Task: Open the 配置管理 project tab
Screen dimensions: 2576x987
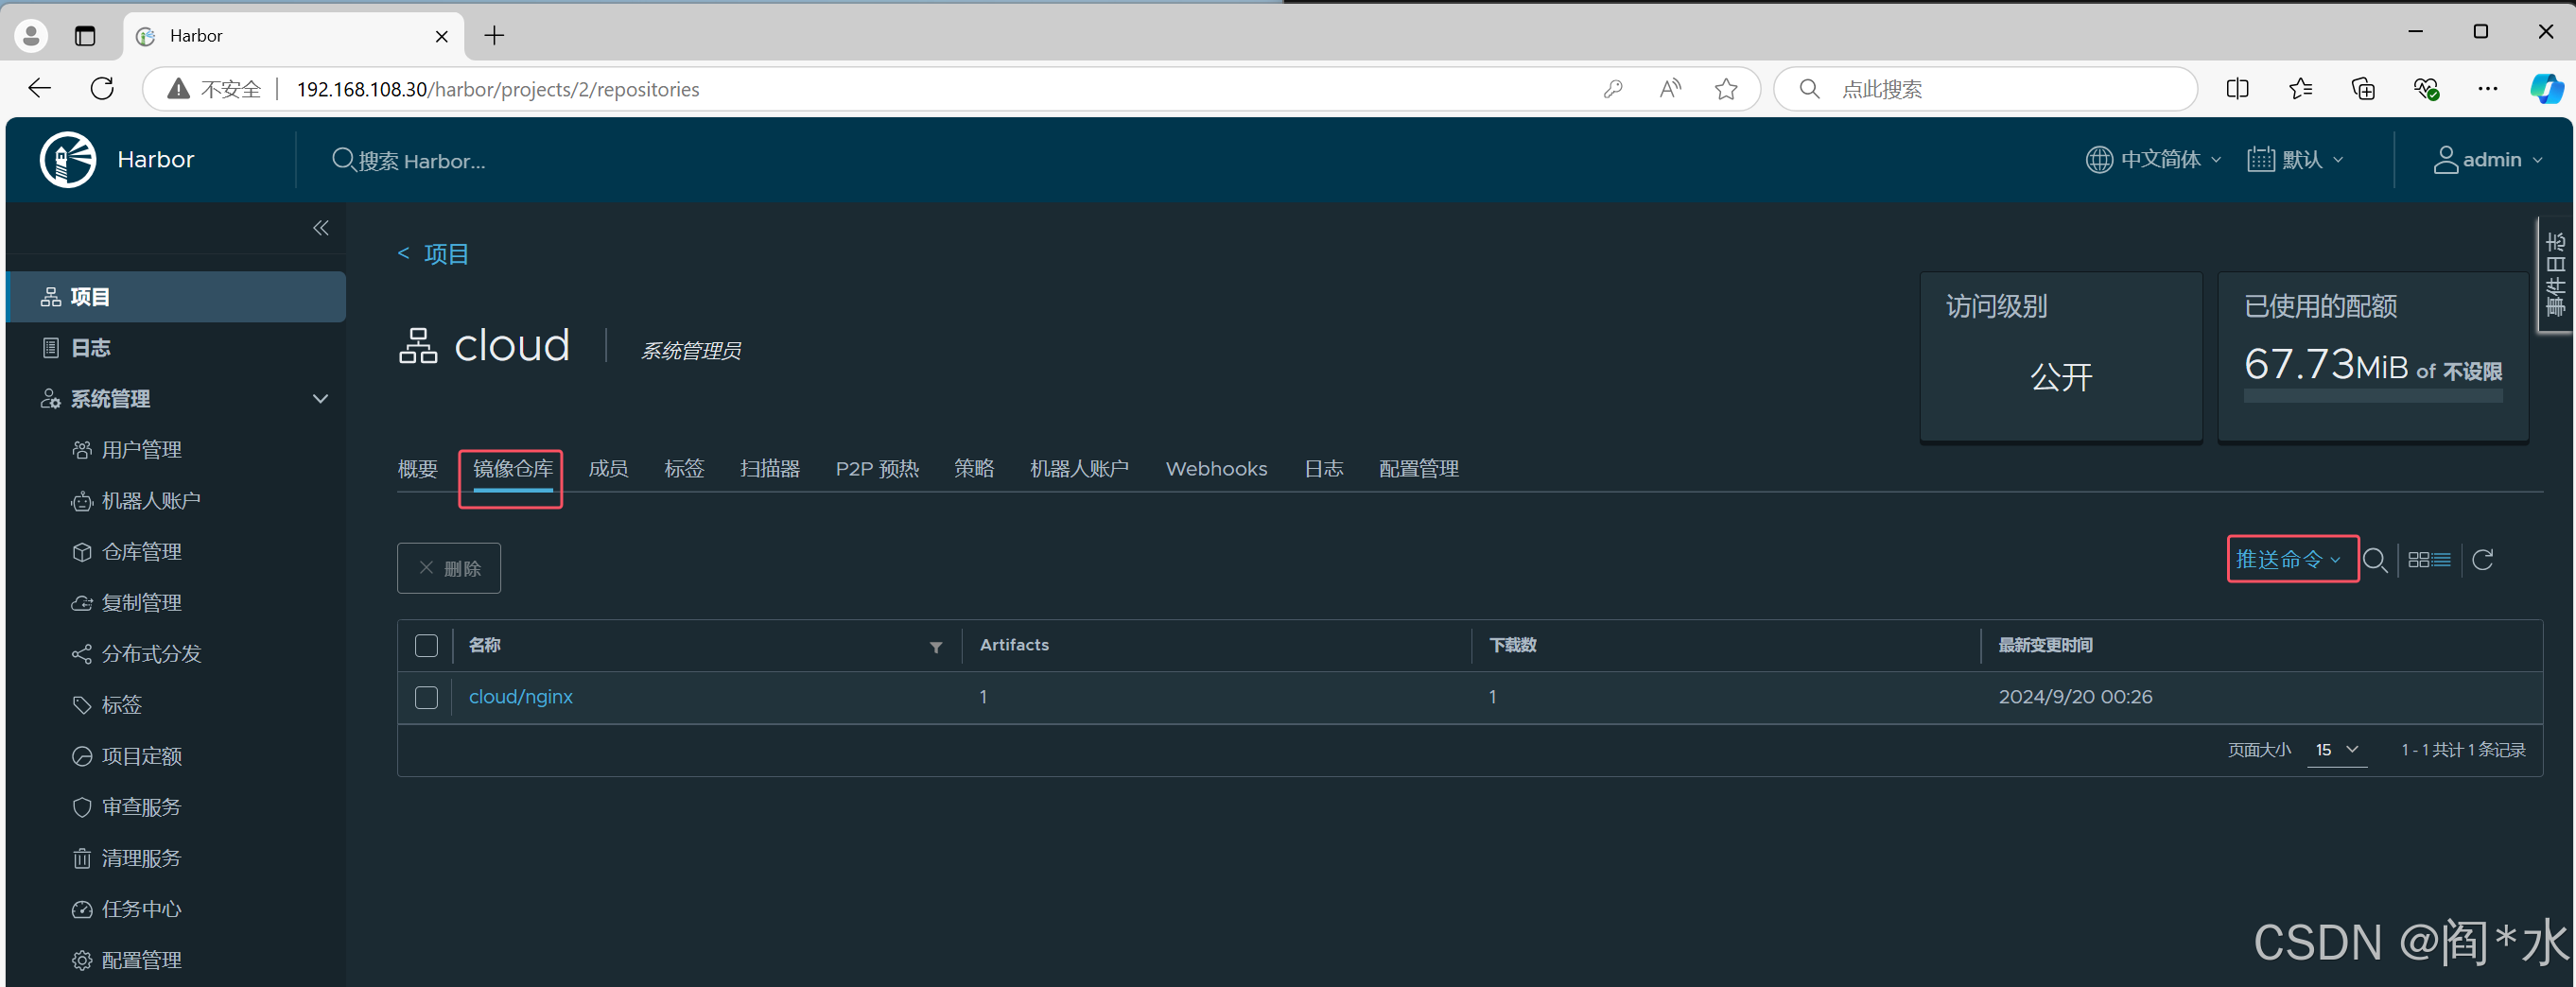Action: pyautogui.click(x=1418, y=469)
